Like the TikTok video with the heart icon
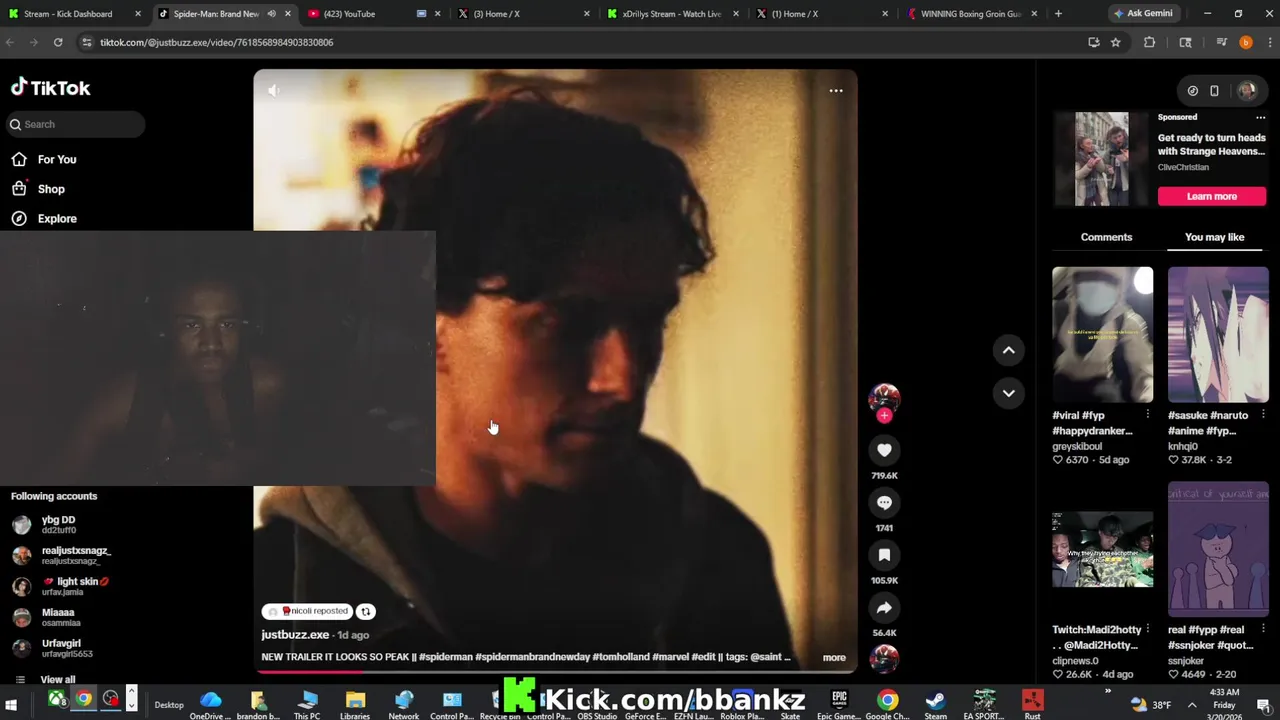The width and height of the screenshot is (1280, 720). pyautogui.click(x=884, y=450)
